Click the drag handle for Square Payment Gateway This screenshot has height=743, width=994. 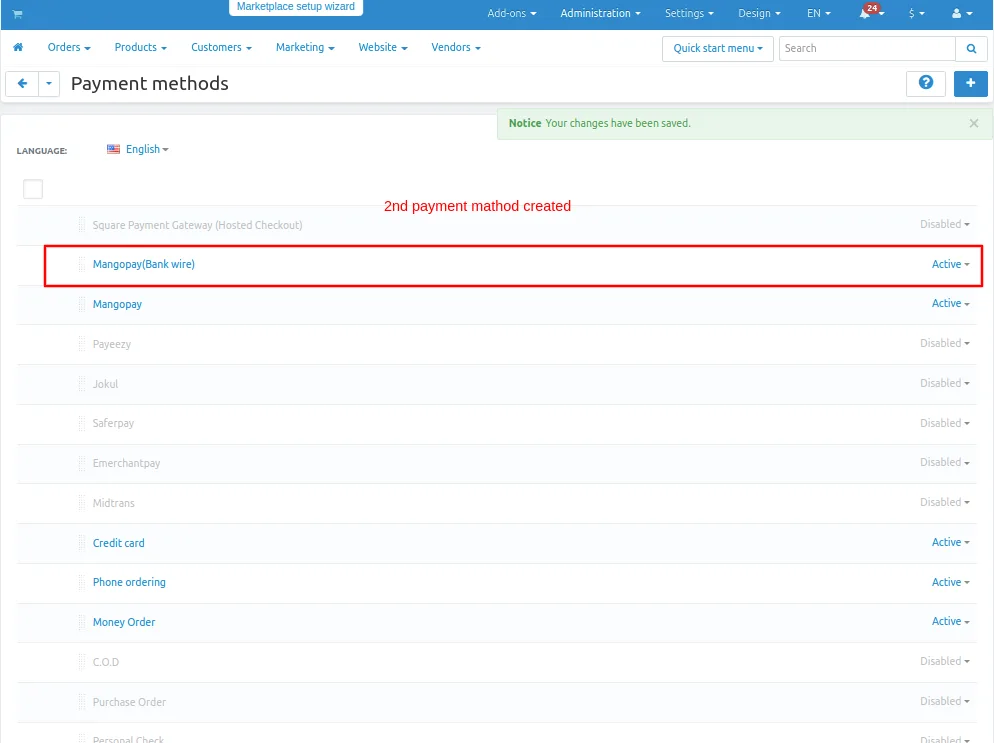[x=82, y=224]
